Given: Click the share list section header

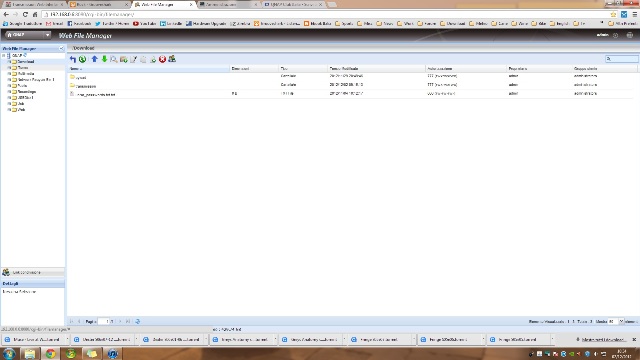Looking at the screenshot, I should (33, 272).
